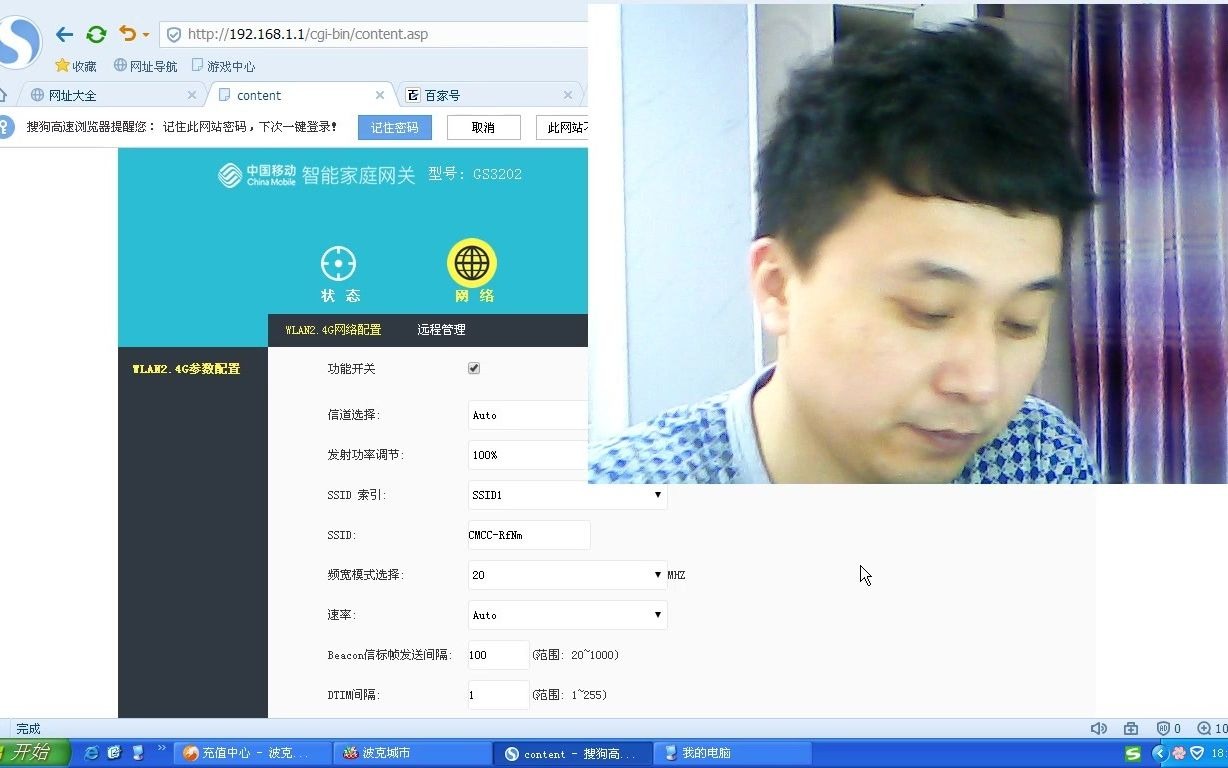Viewport: 1228px width, 768px height.
Task: Open the 远程管理 tab
Action: click(441, 329)
